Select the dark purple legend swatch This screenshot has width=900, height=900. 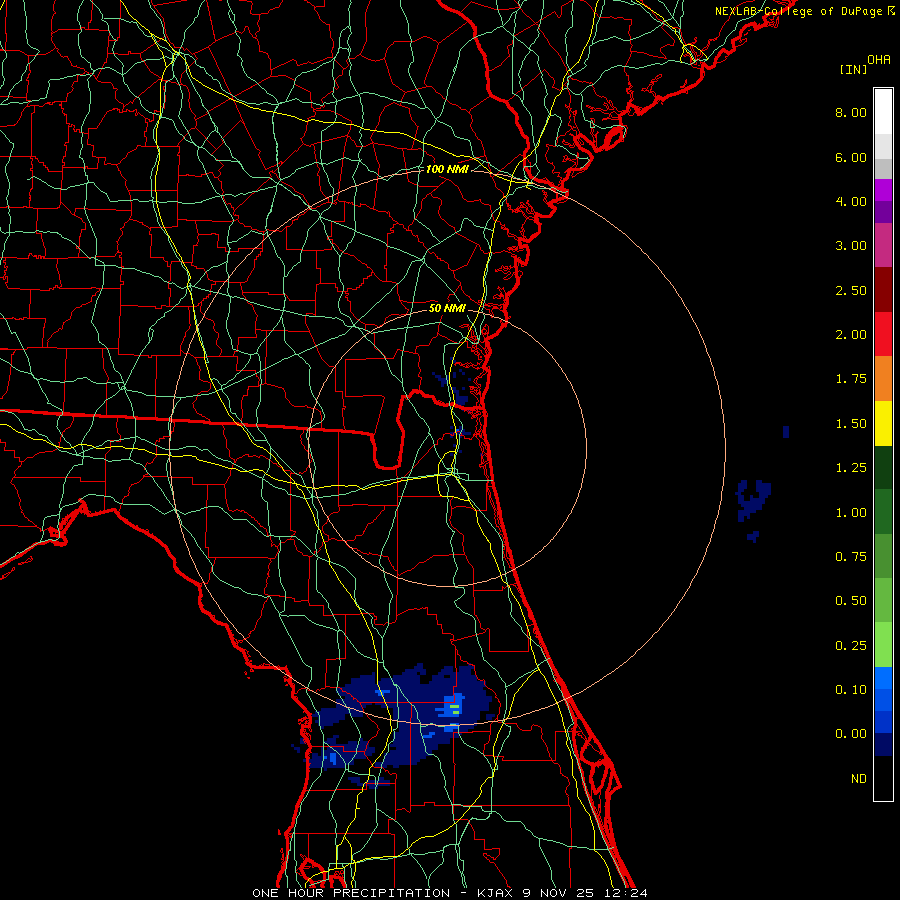883,212
